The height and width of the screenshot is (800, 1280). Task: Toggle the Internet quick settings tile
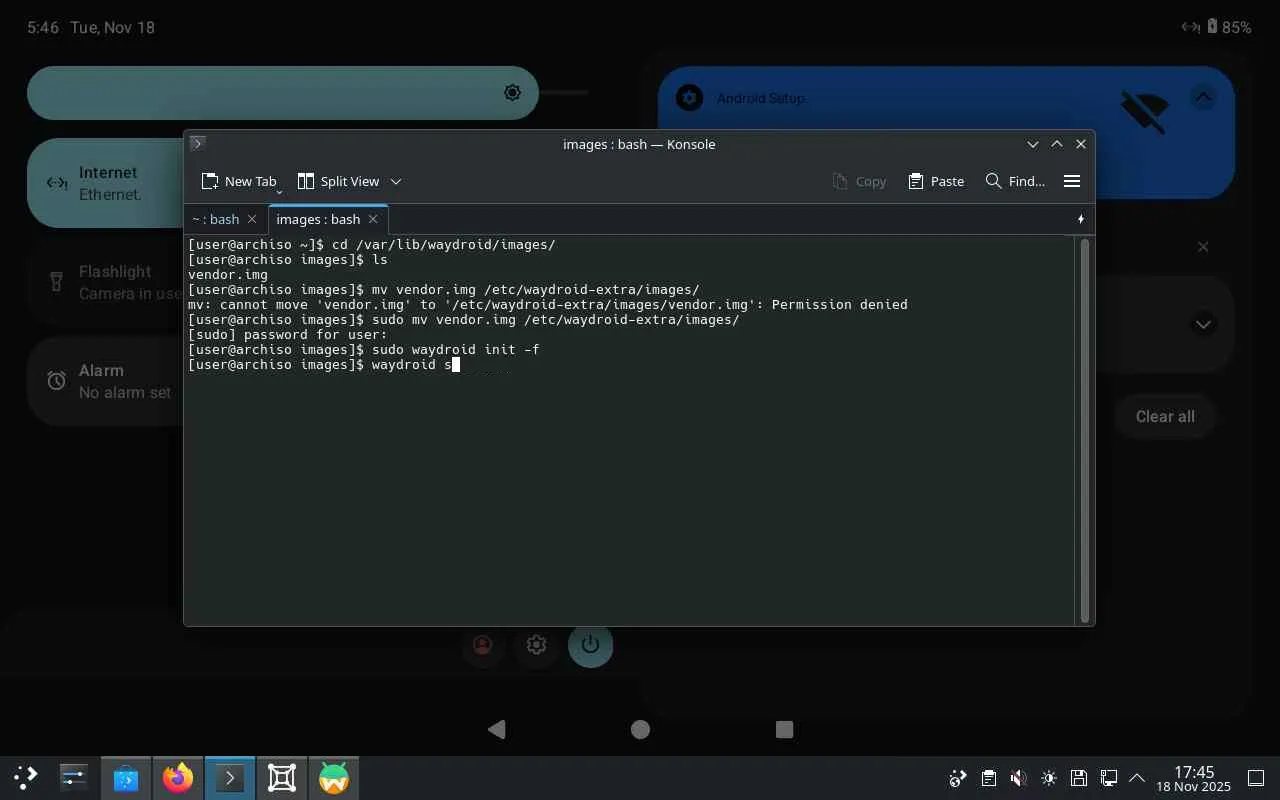click(x=105, y=183)
